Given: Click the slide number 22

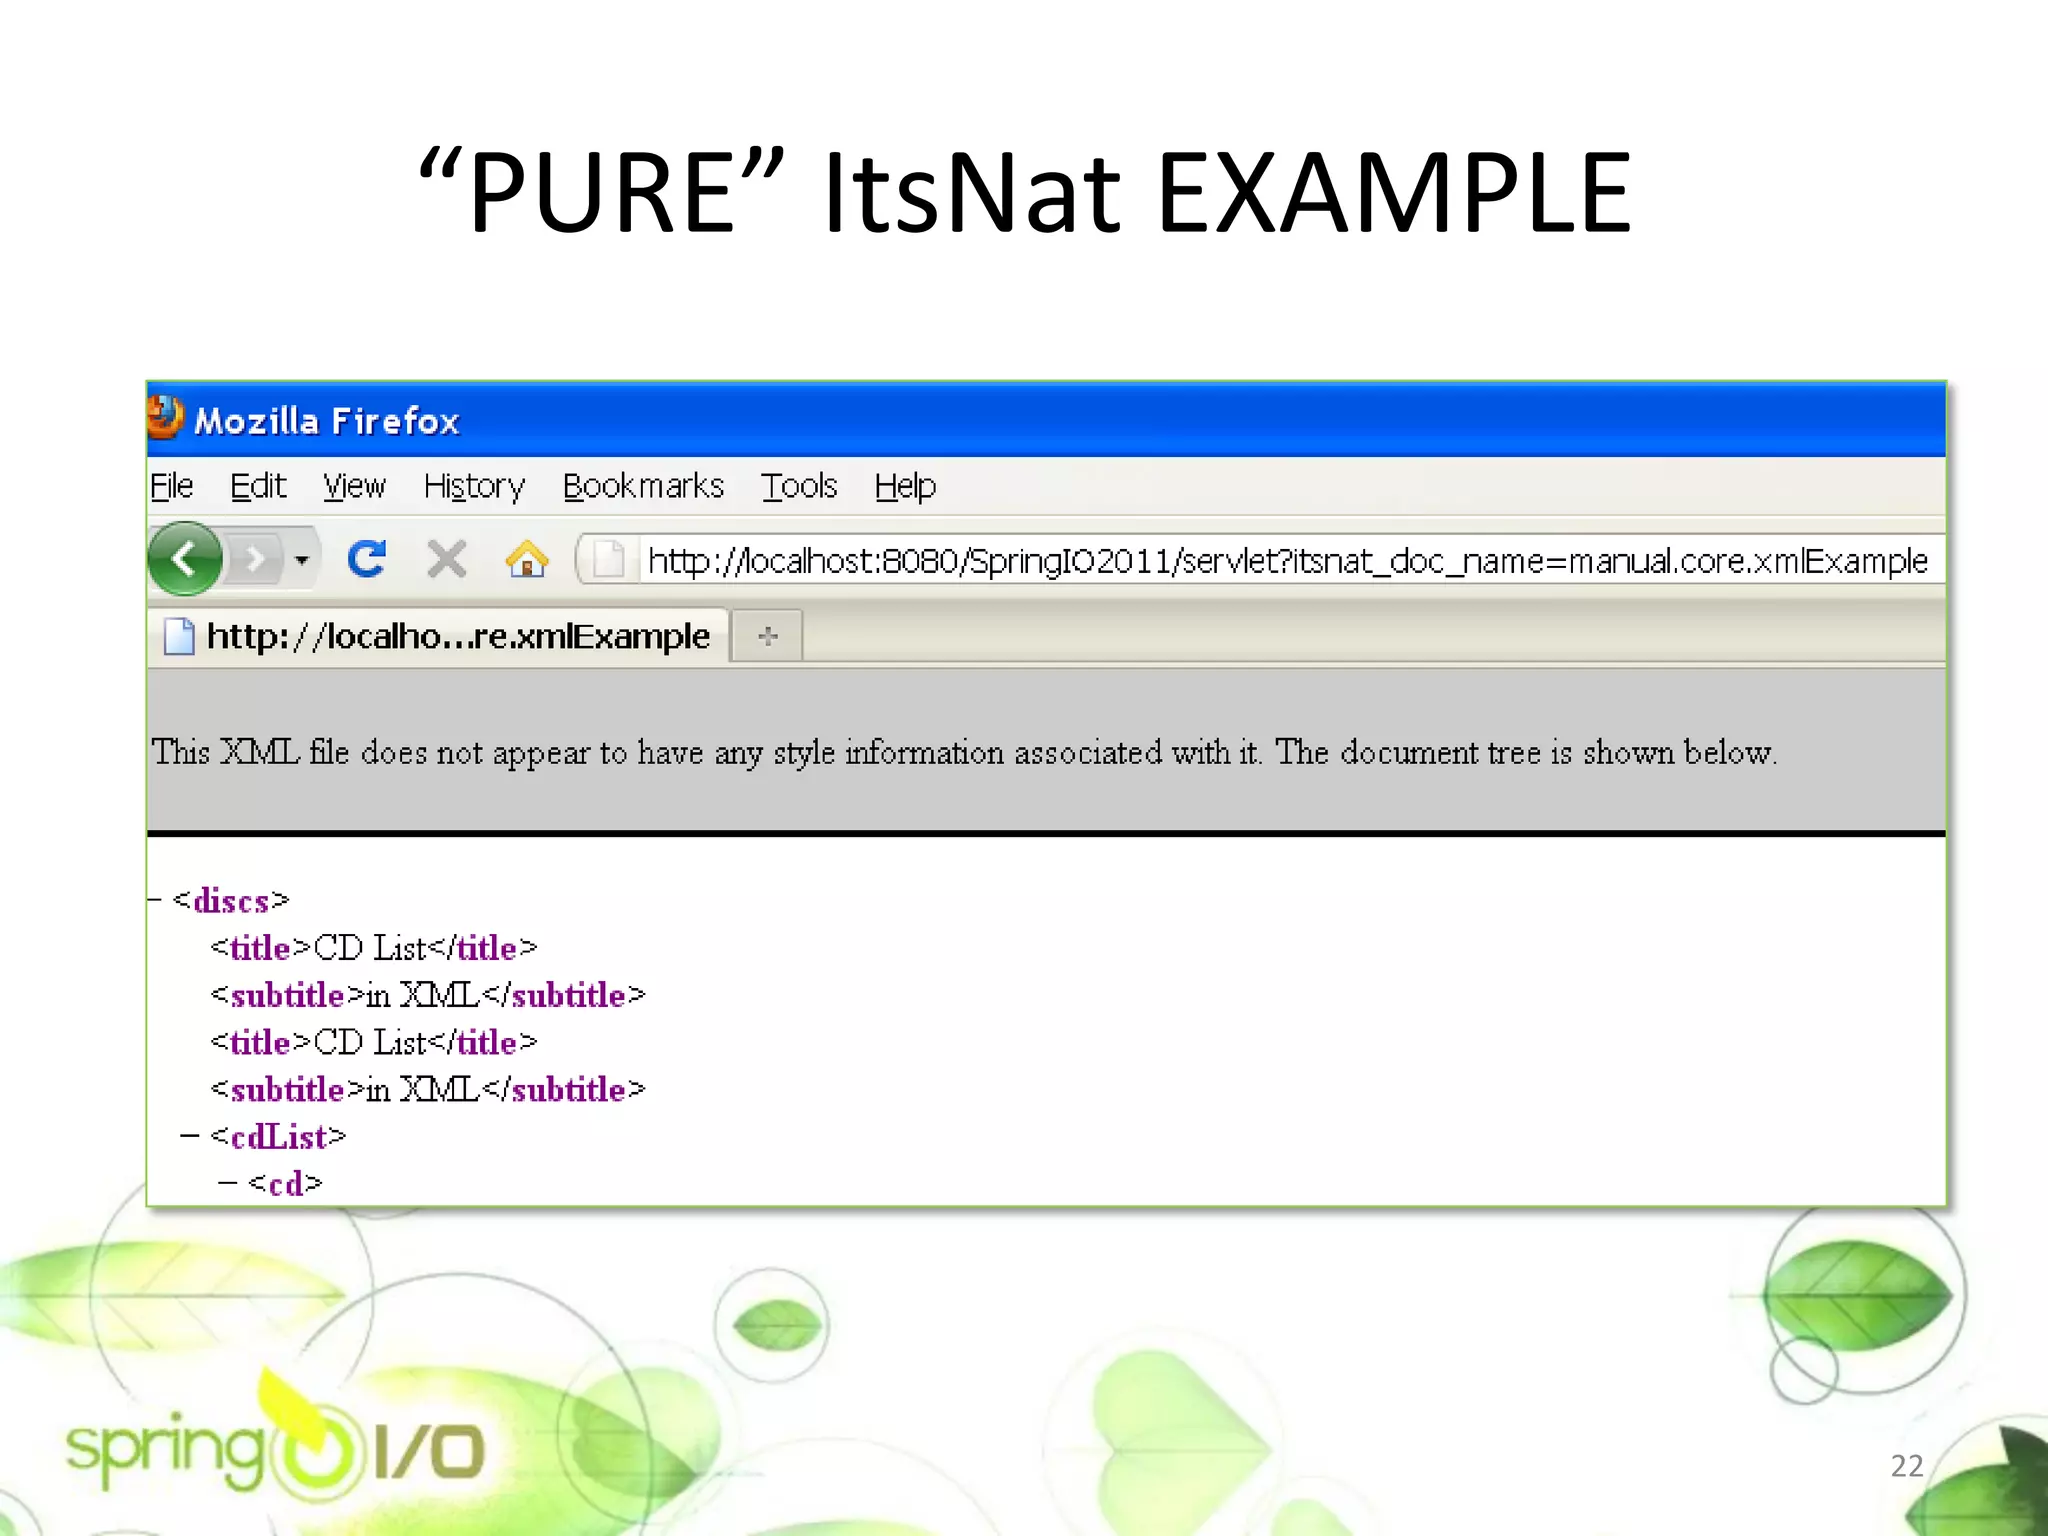Looking at the screenshot, I should [x=1907, y=1465].
